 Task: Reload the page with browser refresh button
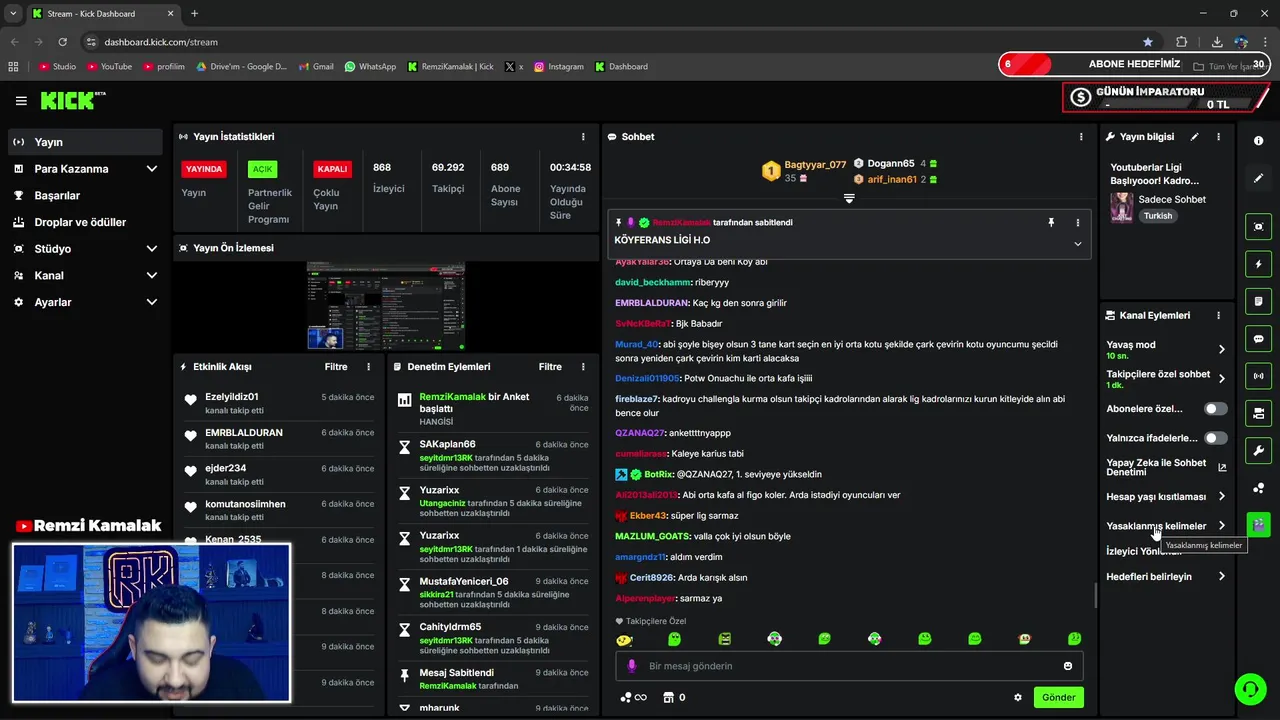tap(62, 42)
